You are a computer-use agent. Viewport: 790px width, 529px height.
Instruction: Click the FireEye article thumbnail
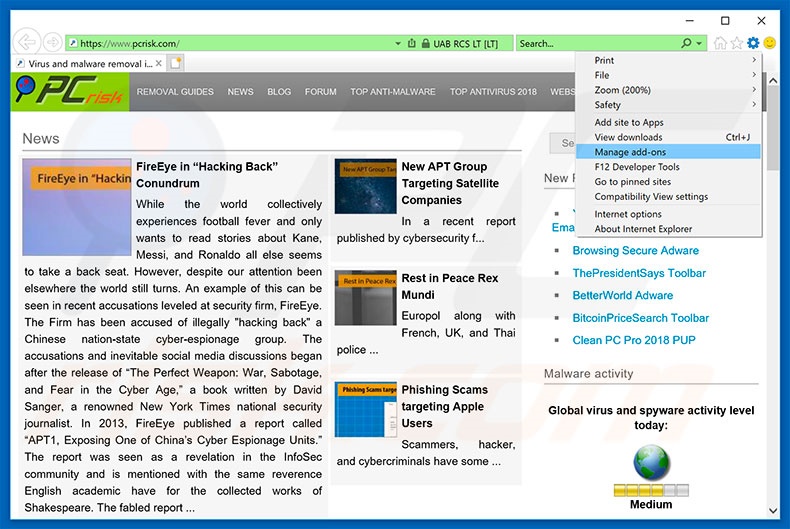77,207
